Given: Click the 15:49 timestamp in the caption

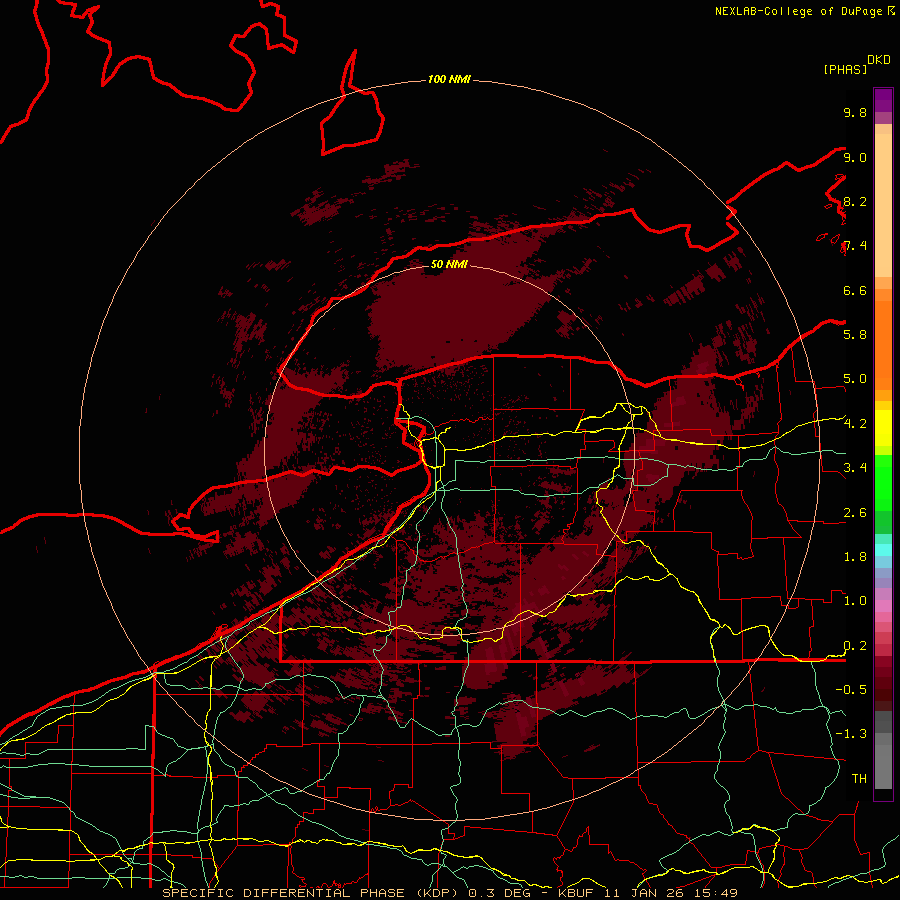Looking at the screenshot, I should (x=717, y=893).
